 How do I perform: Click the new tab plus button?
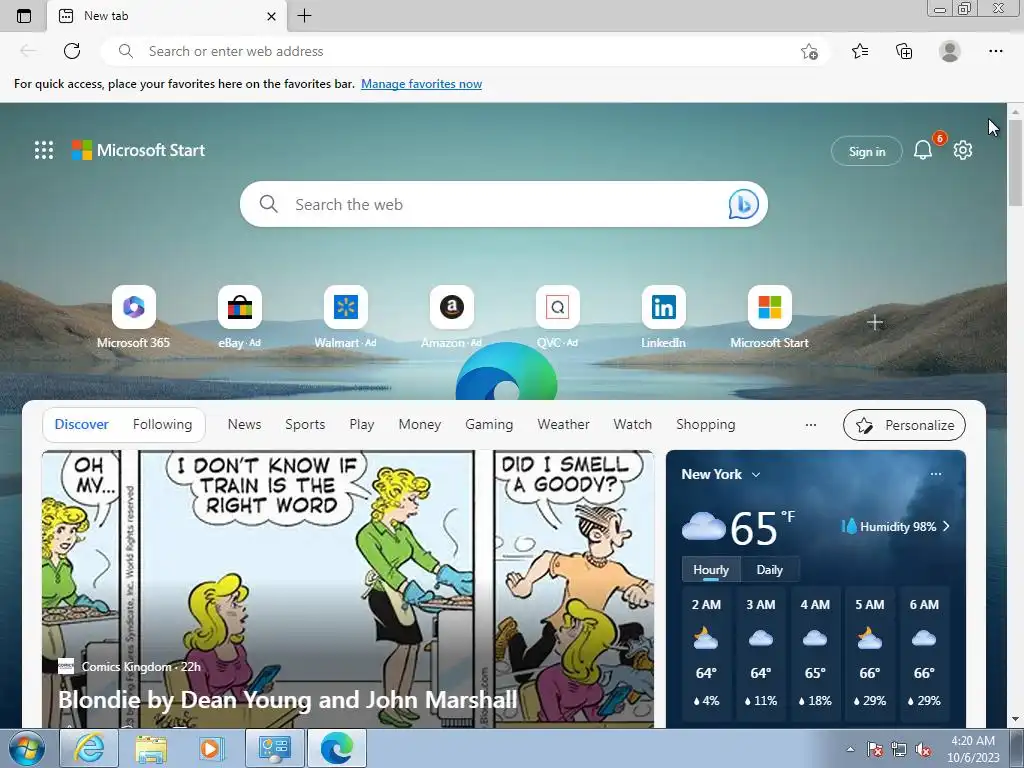[304, 16]
